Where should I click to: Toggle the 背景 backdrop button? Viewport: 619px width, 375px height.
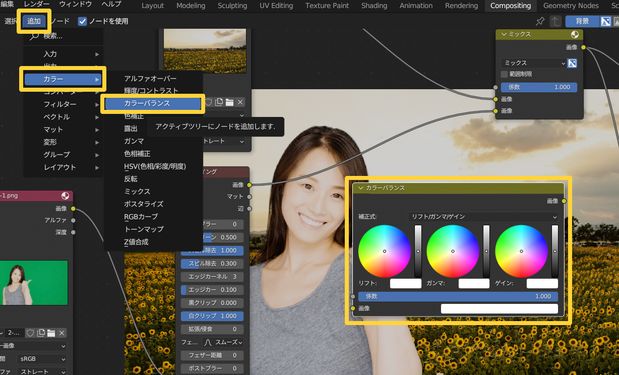click(x=582, y=21)
